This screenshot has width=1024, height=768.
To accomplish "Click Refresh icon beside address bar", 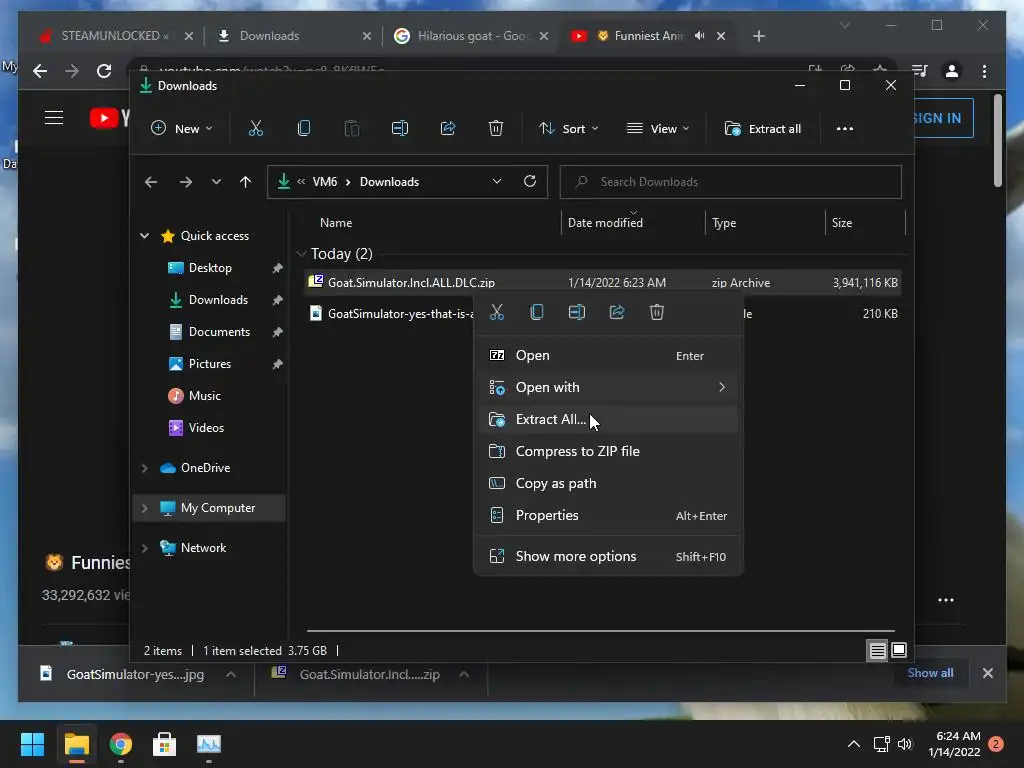I will coord(530,182).
